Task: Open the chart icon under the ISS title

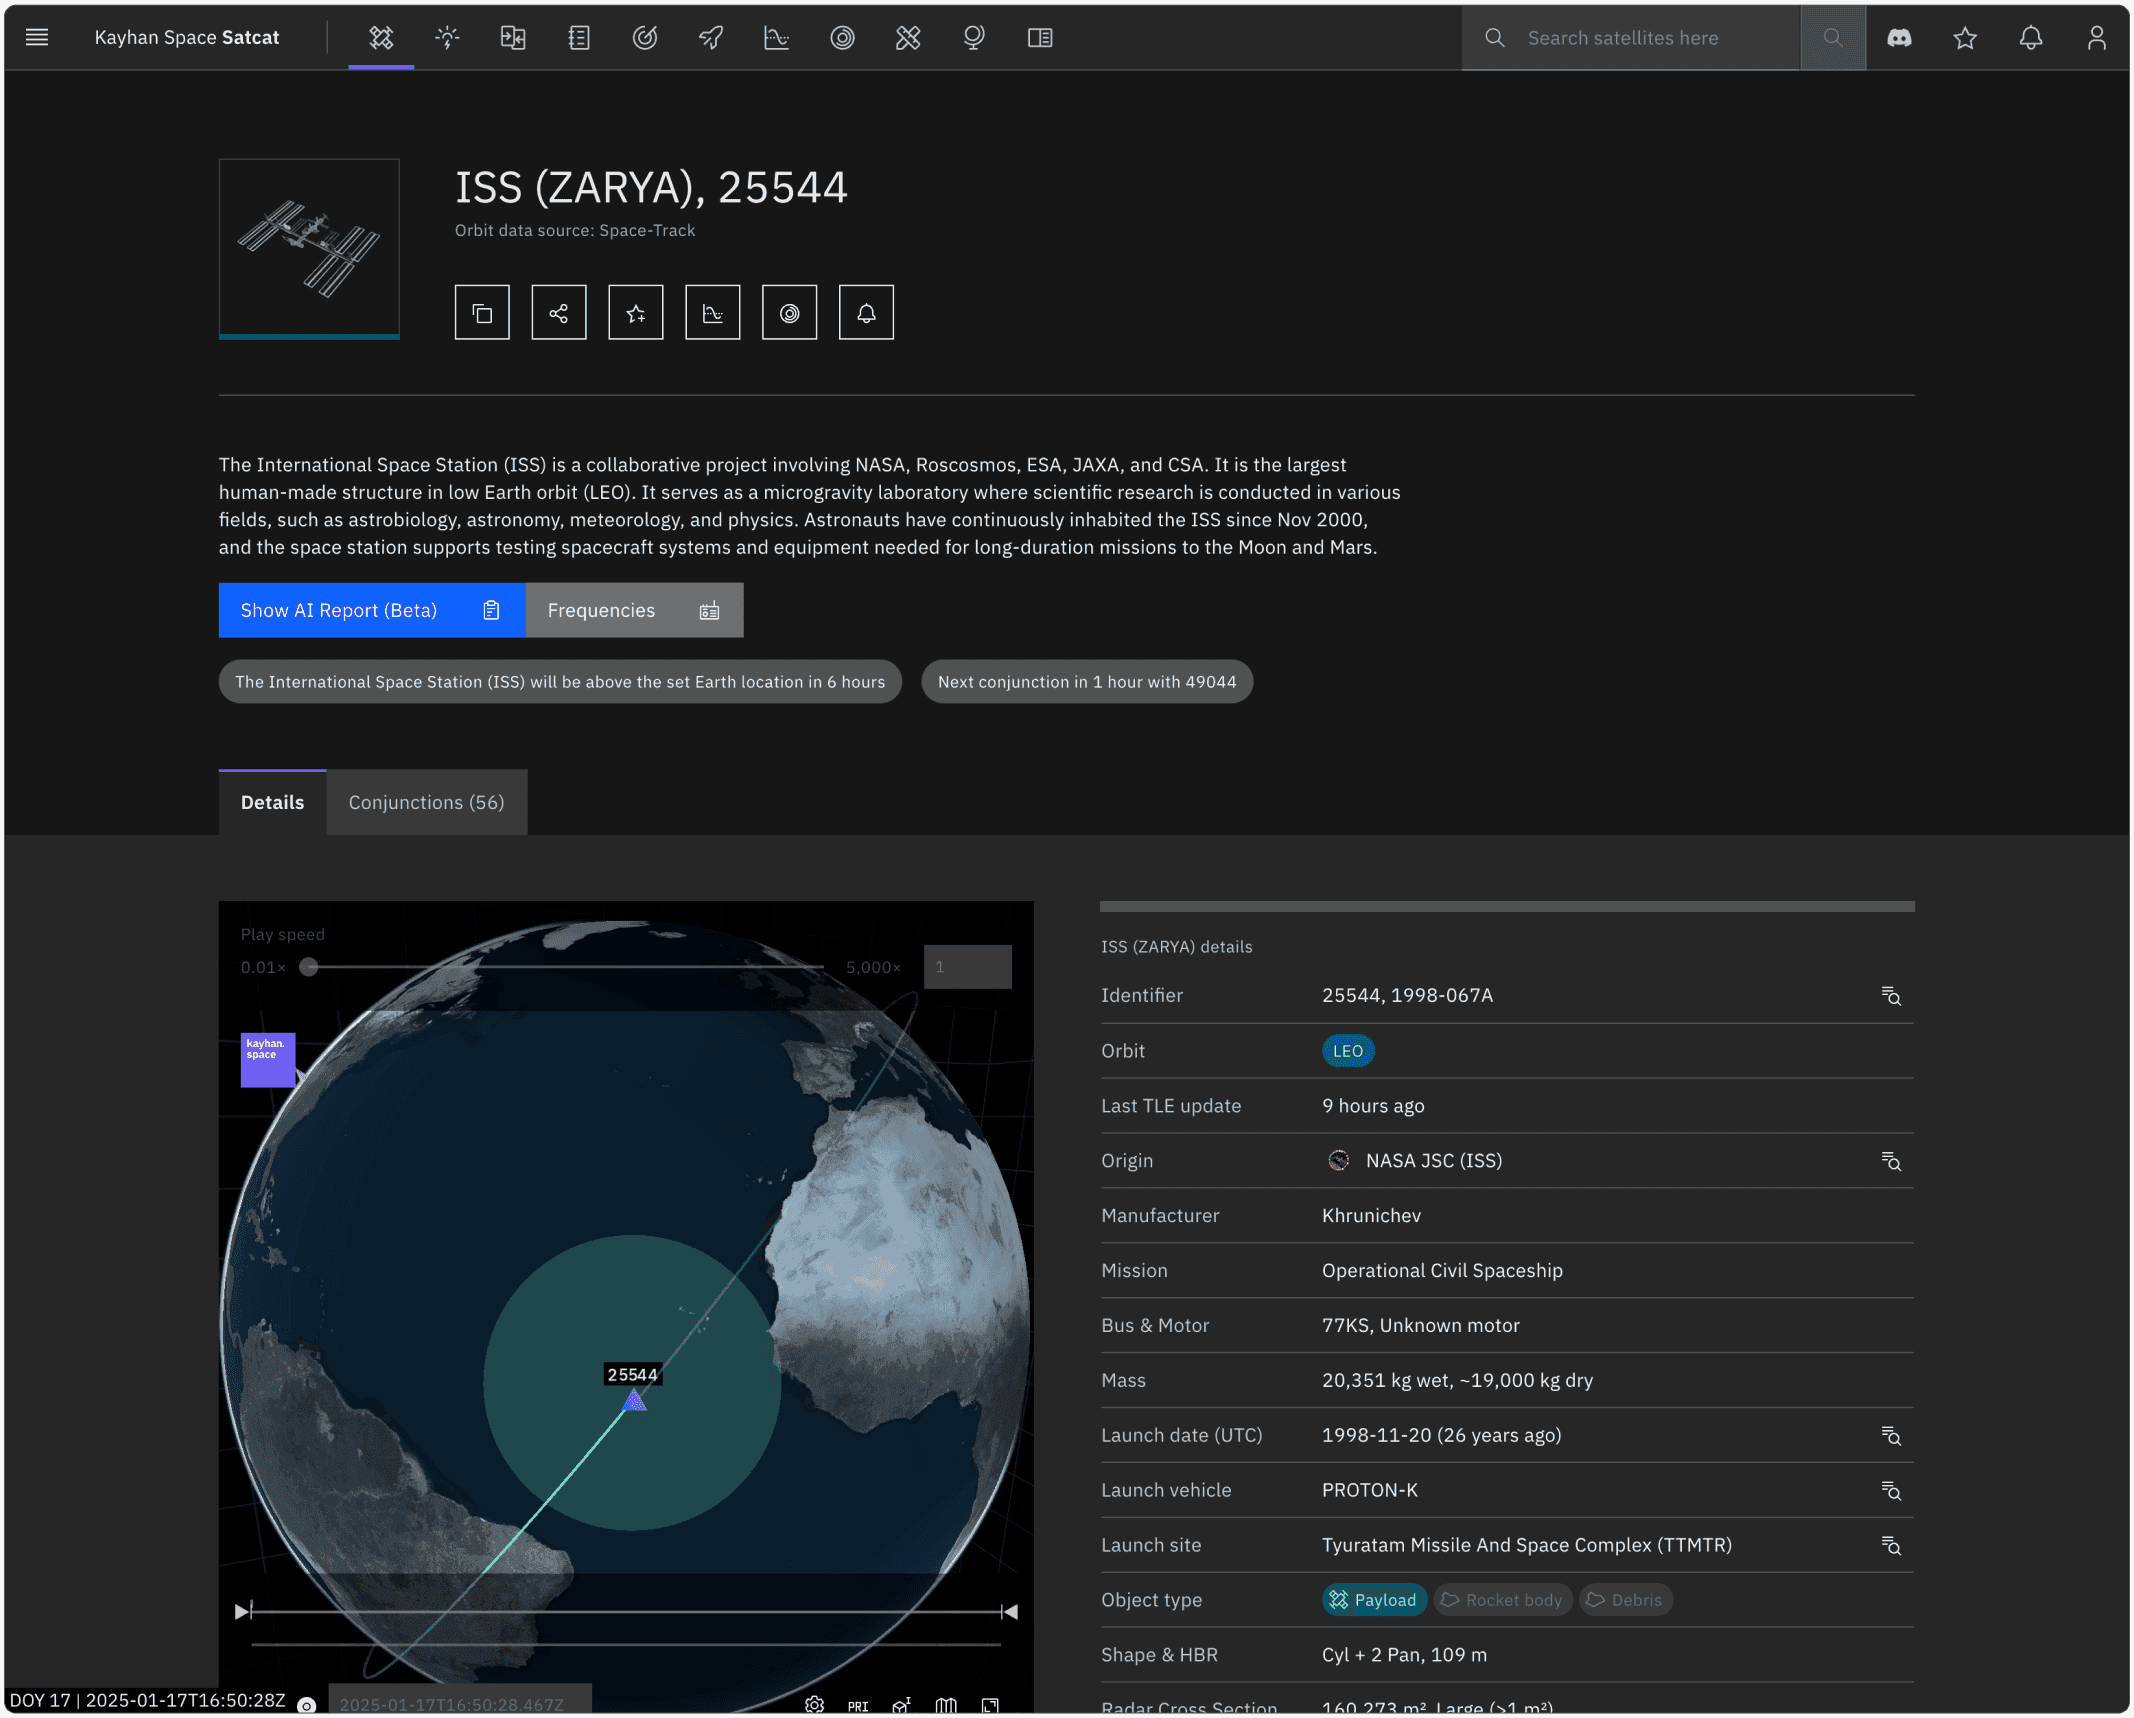Action: tap(713, 313)
